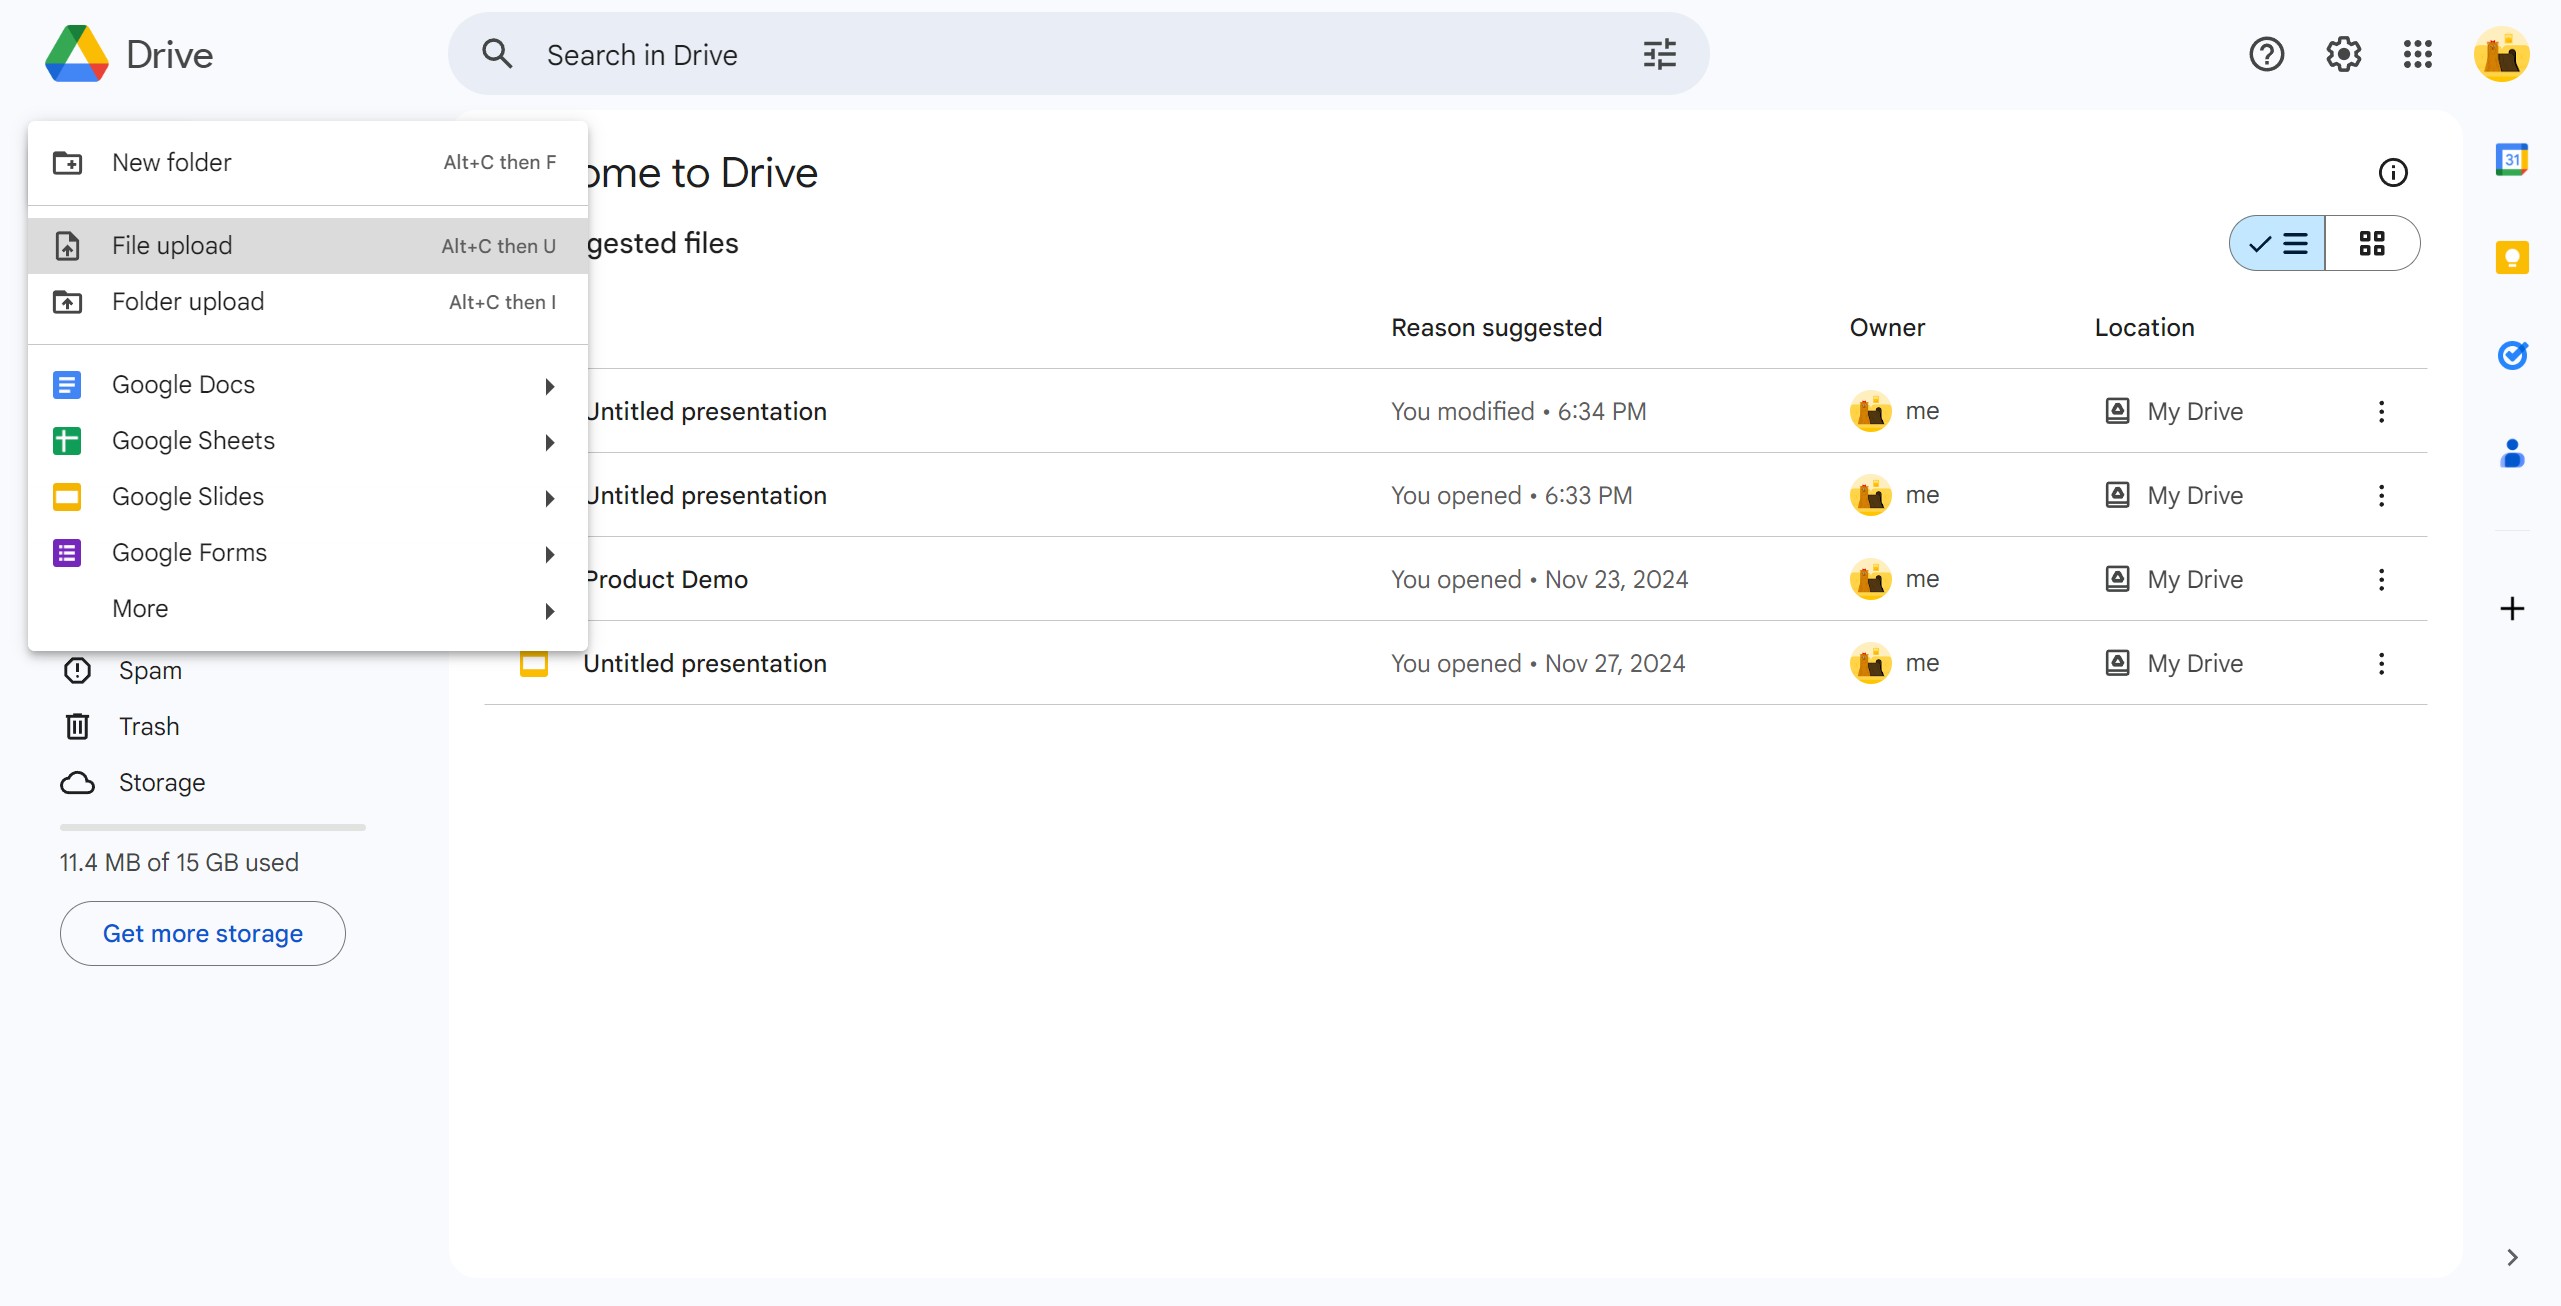Open My Drive location of Product Demo
Screen dimensions: 2561x1306
tap(2174, 579)
